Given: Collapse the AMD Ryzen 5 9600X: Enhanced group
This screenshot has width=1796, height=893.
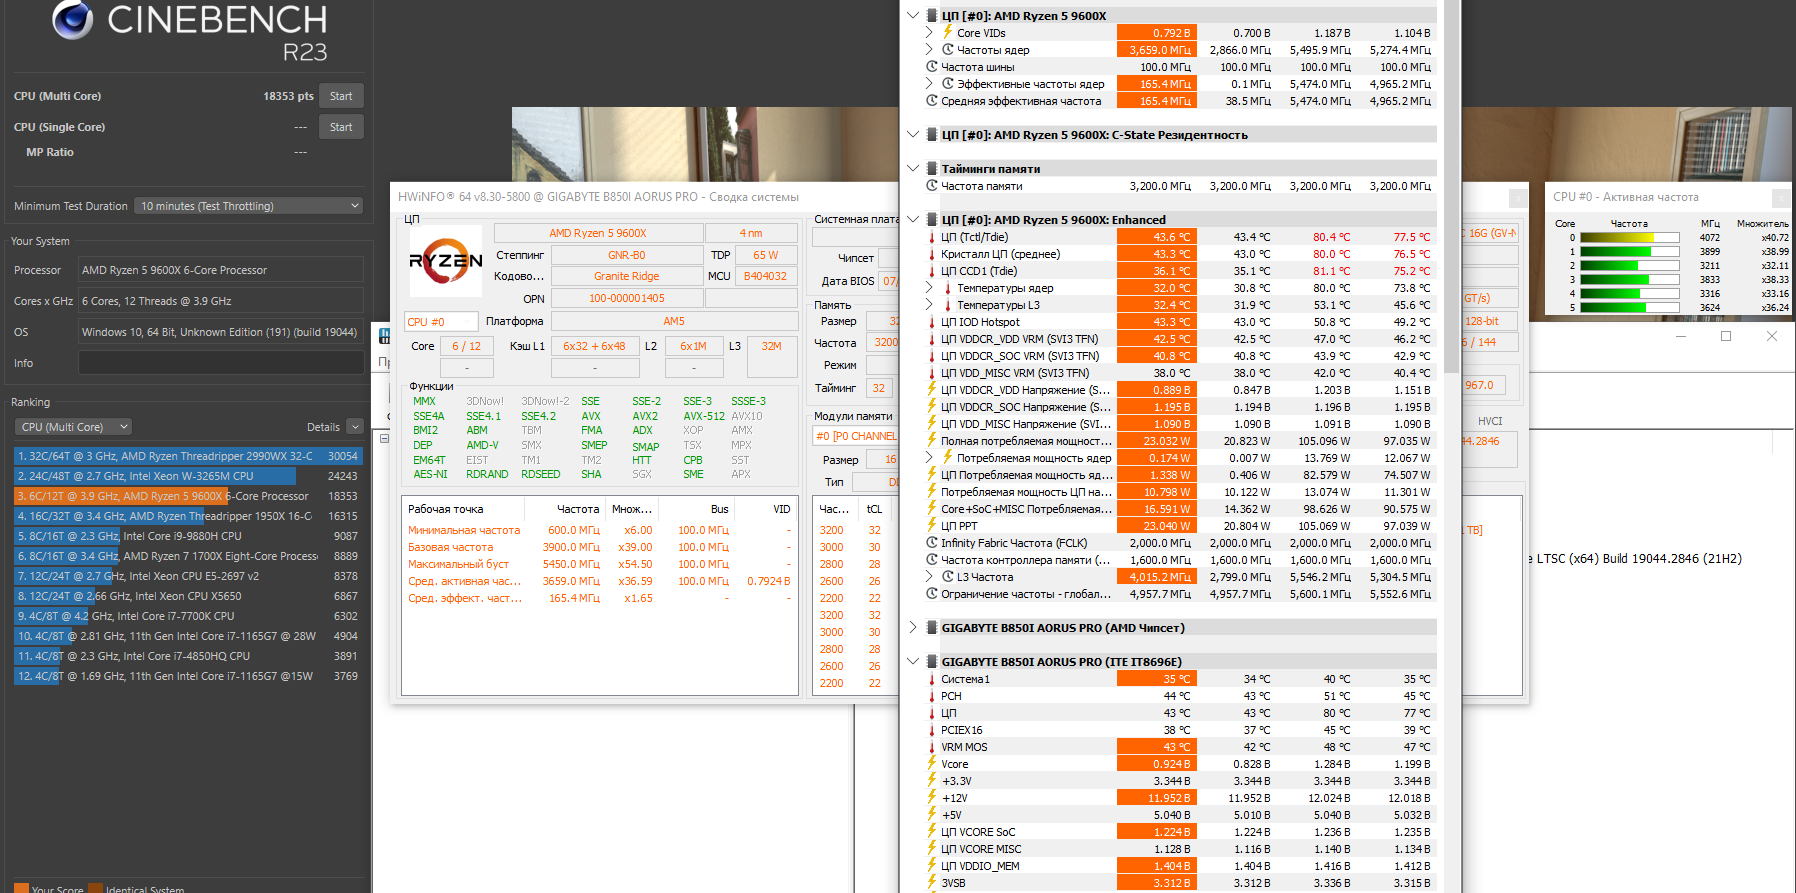Looking at the screenshot, I should click(912, 219).
